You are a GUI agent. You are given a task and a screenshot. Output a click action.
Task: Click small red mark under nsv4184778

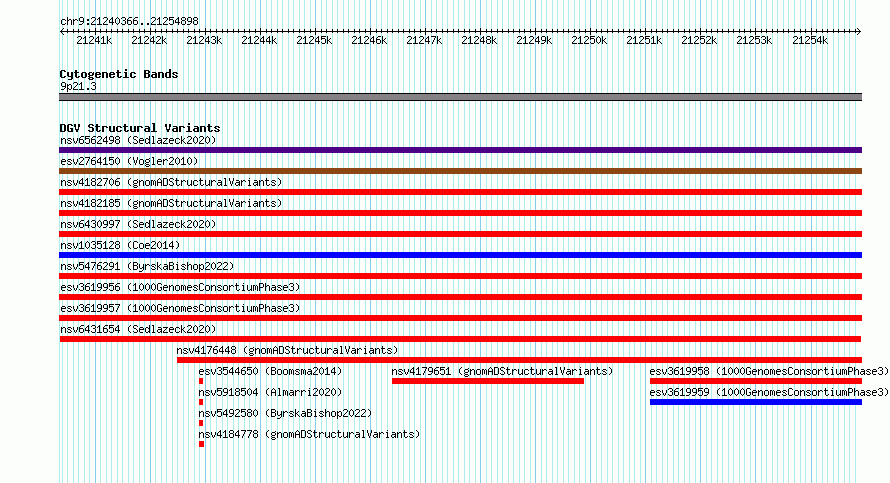(x=201, y=444)
